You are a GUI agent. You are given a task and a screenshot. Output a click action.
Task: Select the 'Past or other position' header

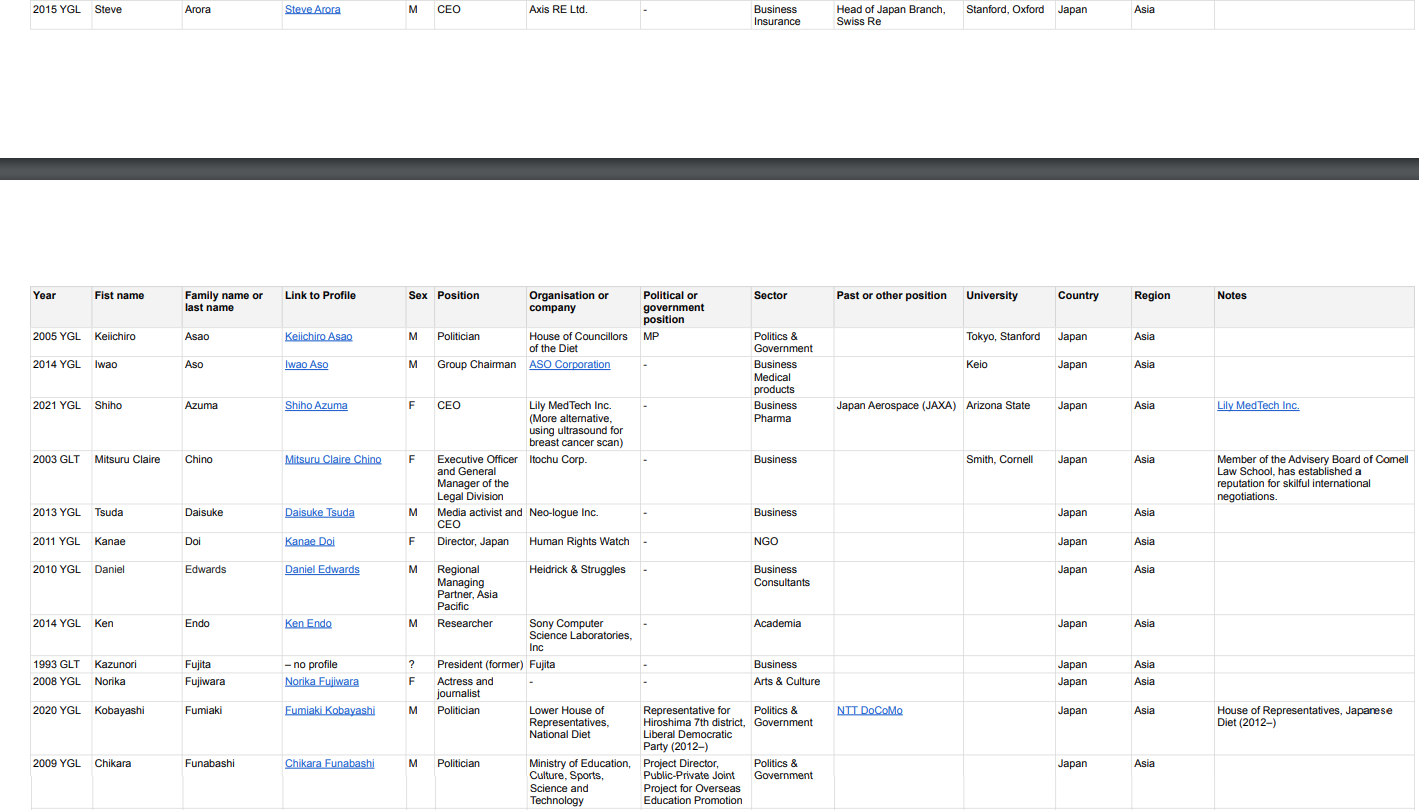pyautogui.click(x=899, y=307)
